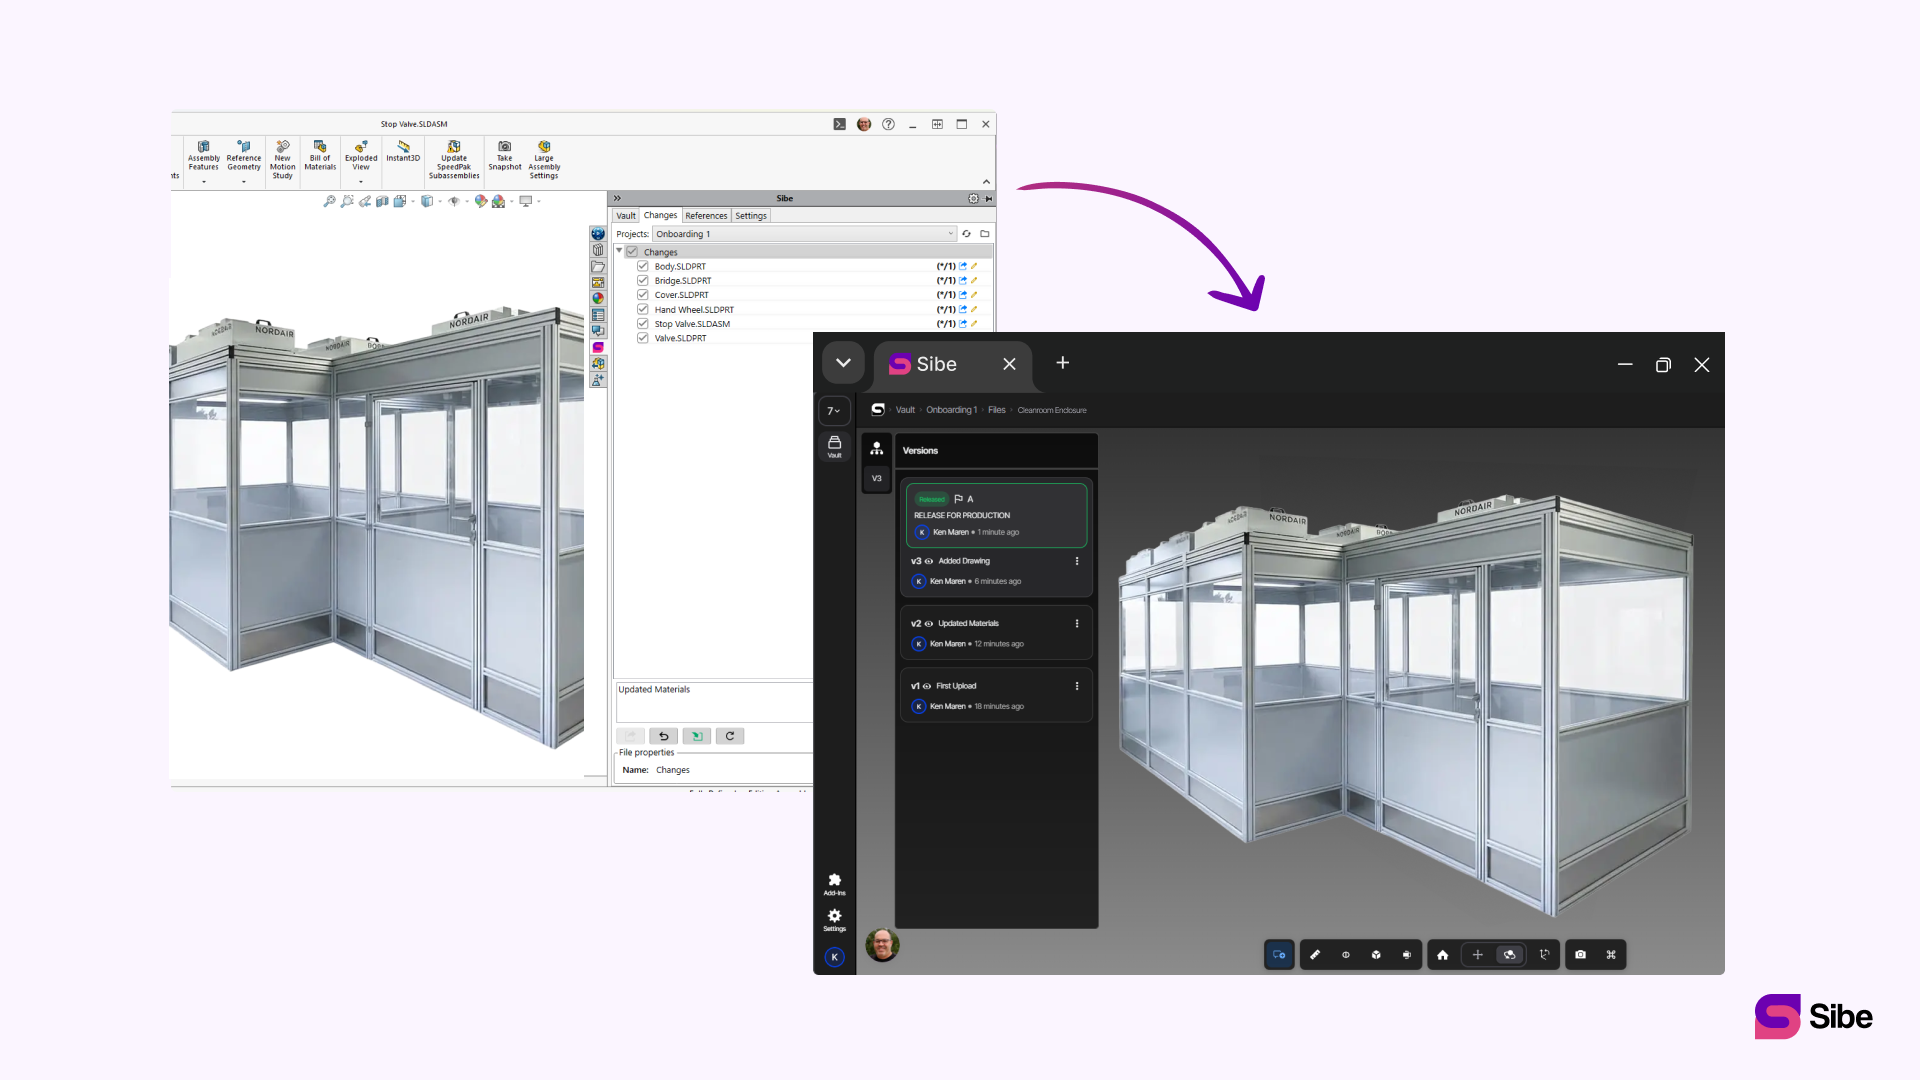
Task: Take a screenshot with the camera icon in the viewer
Action: coord(1581,955)
